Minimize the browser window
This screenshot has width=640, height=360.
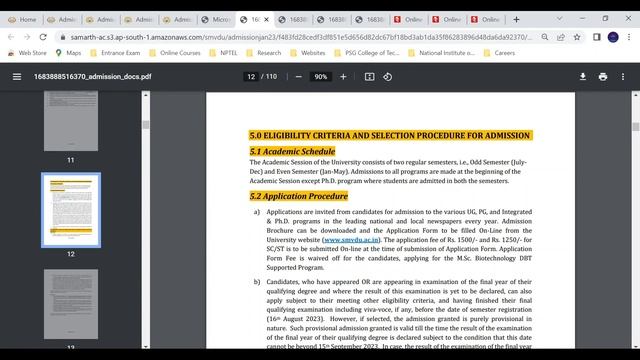pos(582,19)
